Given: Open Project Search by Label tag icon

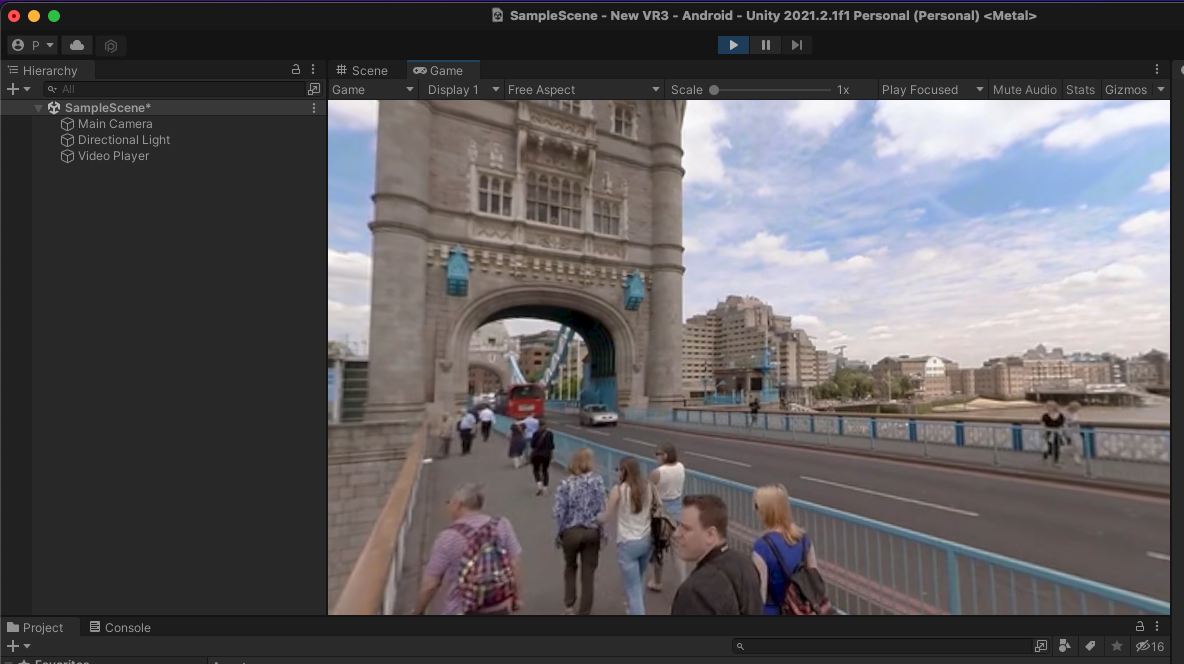Looking at the screenshot, I should pos(1090,646).
